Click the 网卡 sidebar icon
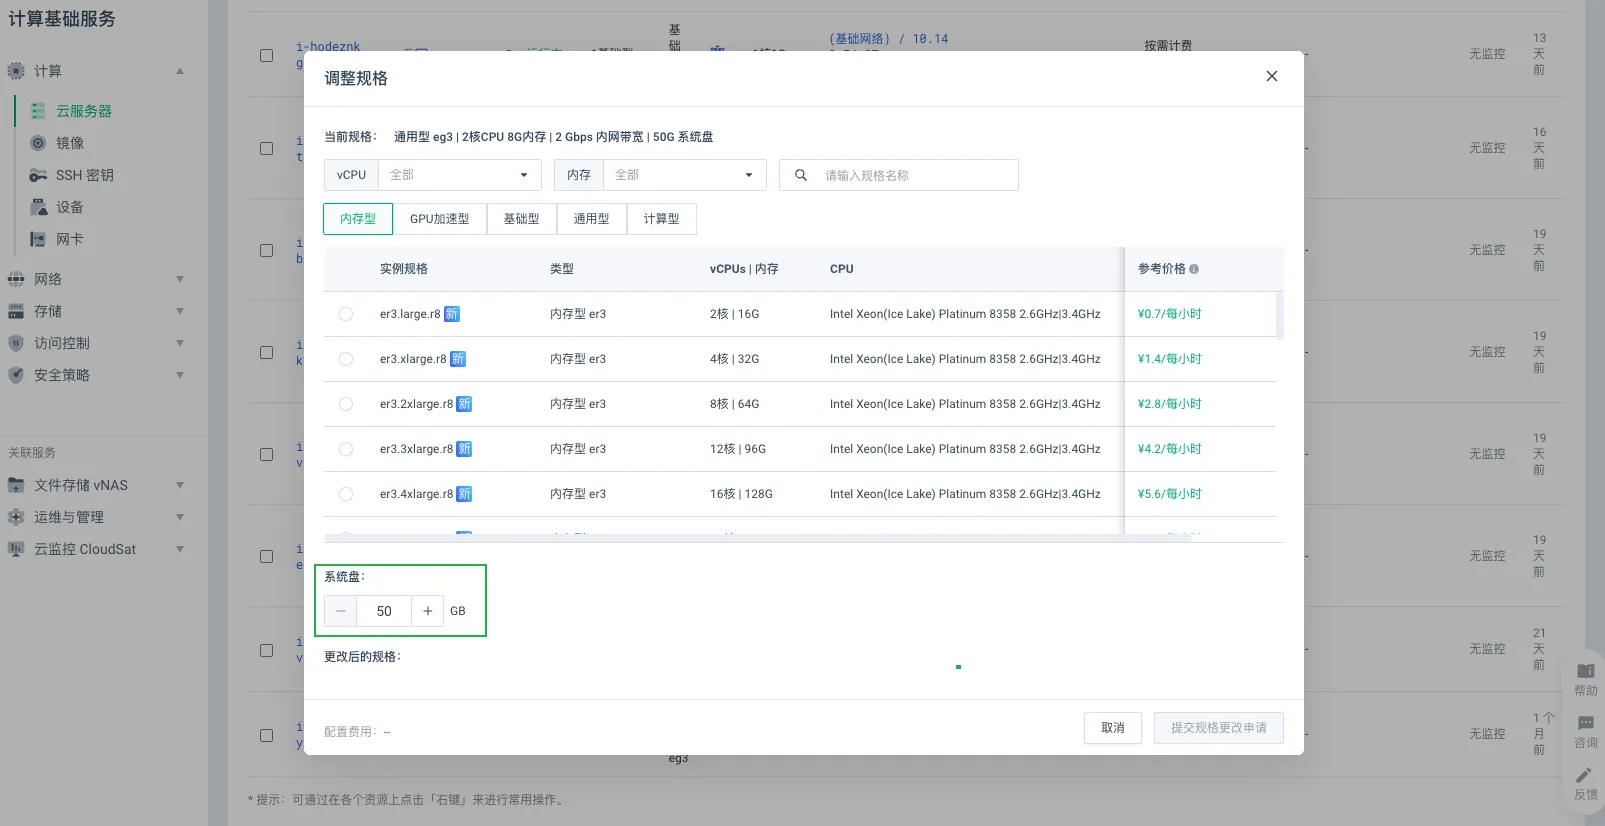1605x826 pixels. point(38,239)
